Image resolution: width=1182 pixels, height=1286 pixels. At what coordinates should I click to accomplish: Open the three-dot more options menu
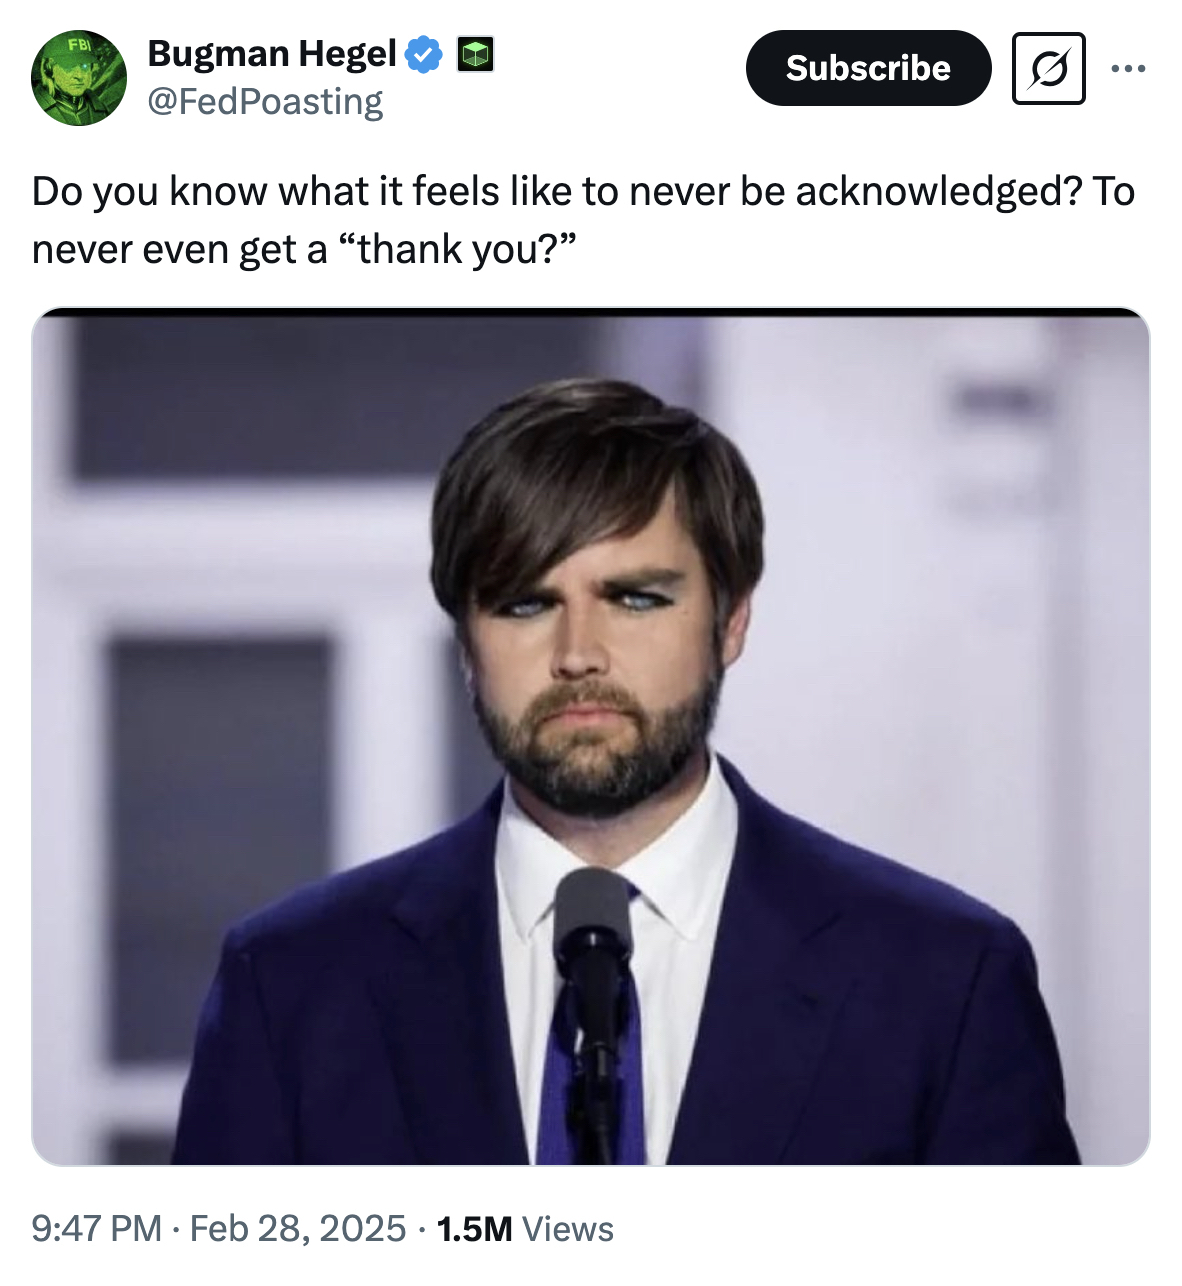pos(1128,68)
